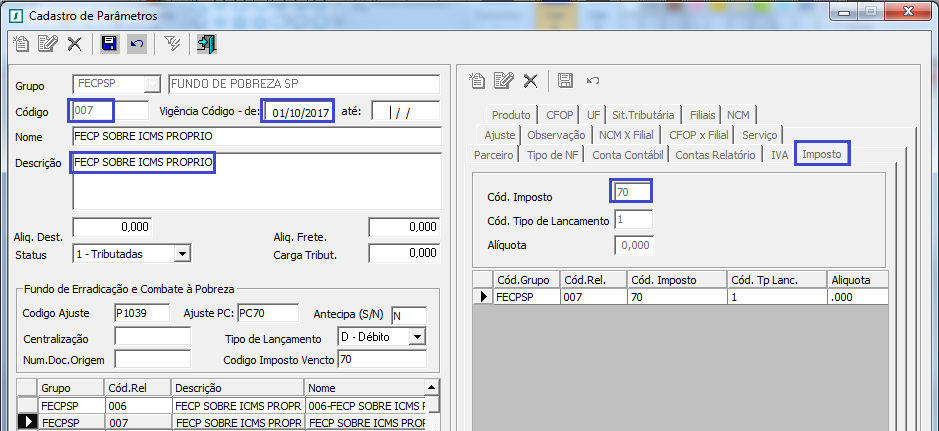Viewport: 939px width, 431px height.
Task: Switch to the Serviço tab
Action: coord(759,135)
